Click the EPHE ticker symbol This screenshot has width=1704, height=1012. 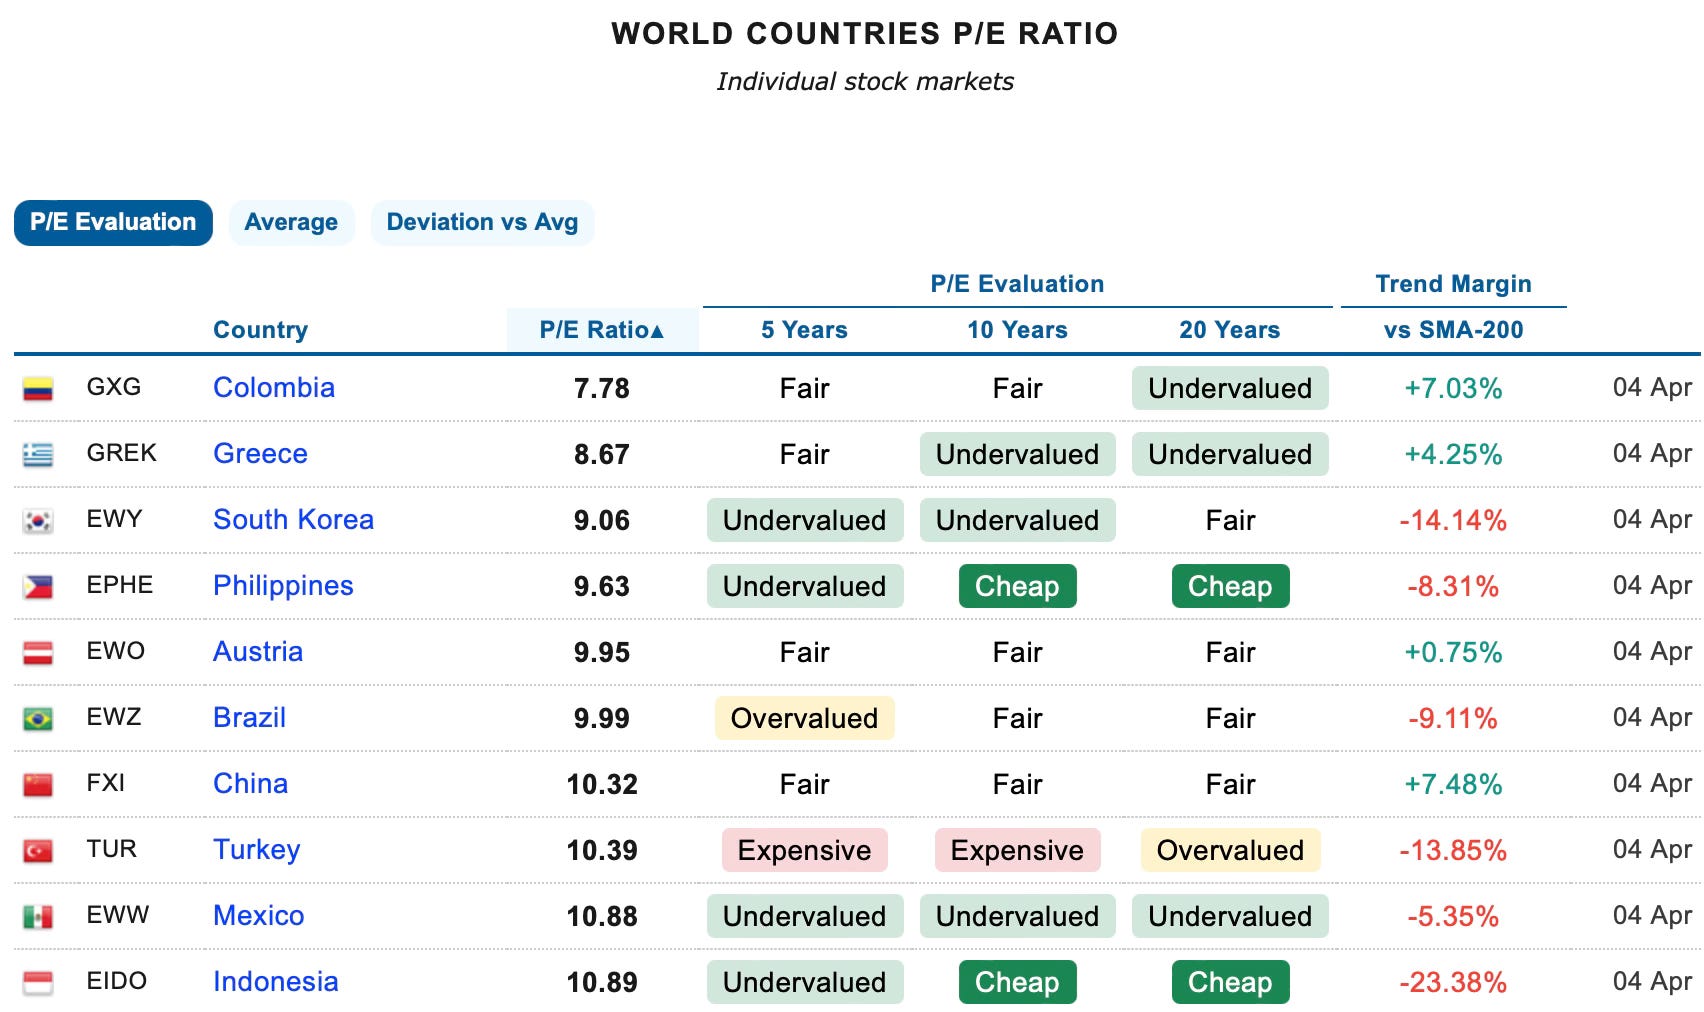120,585
